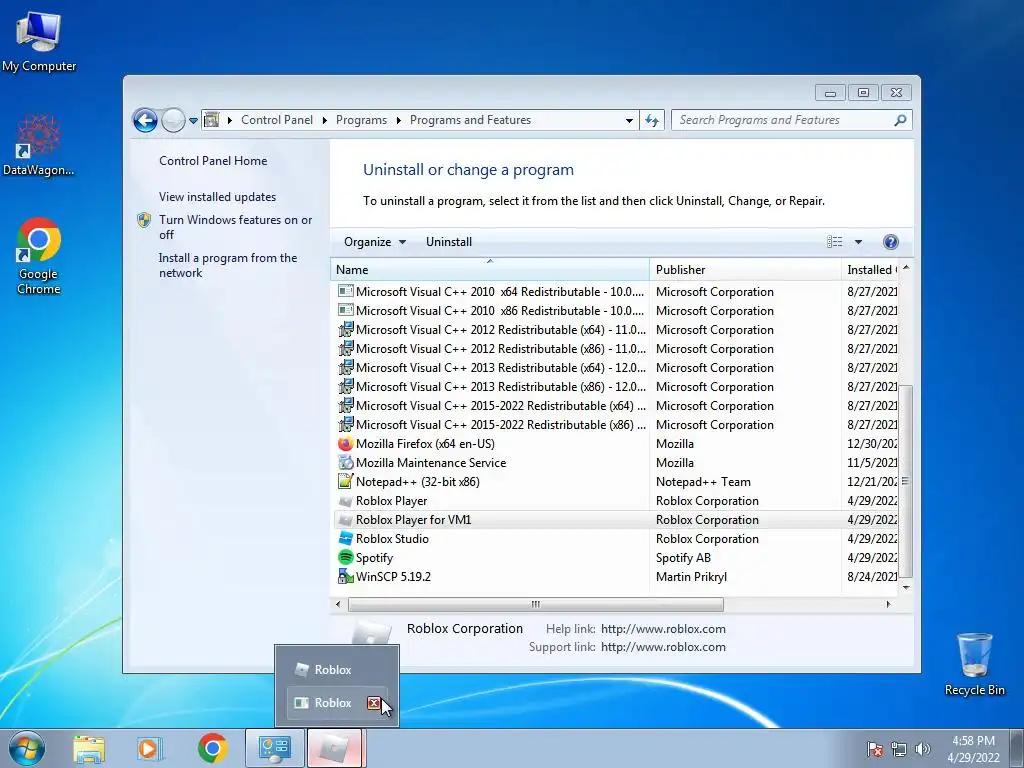Open the Organize menu
1024x768 pixels.
(x=375, y=242)
